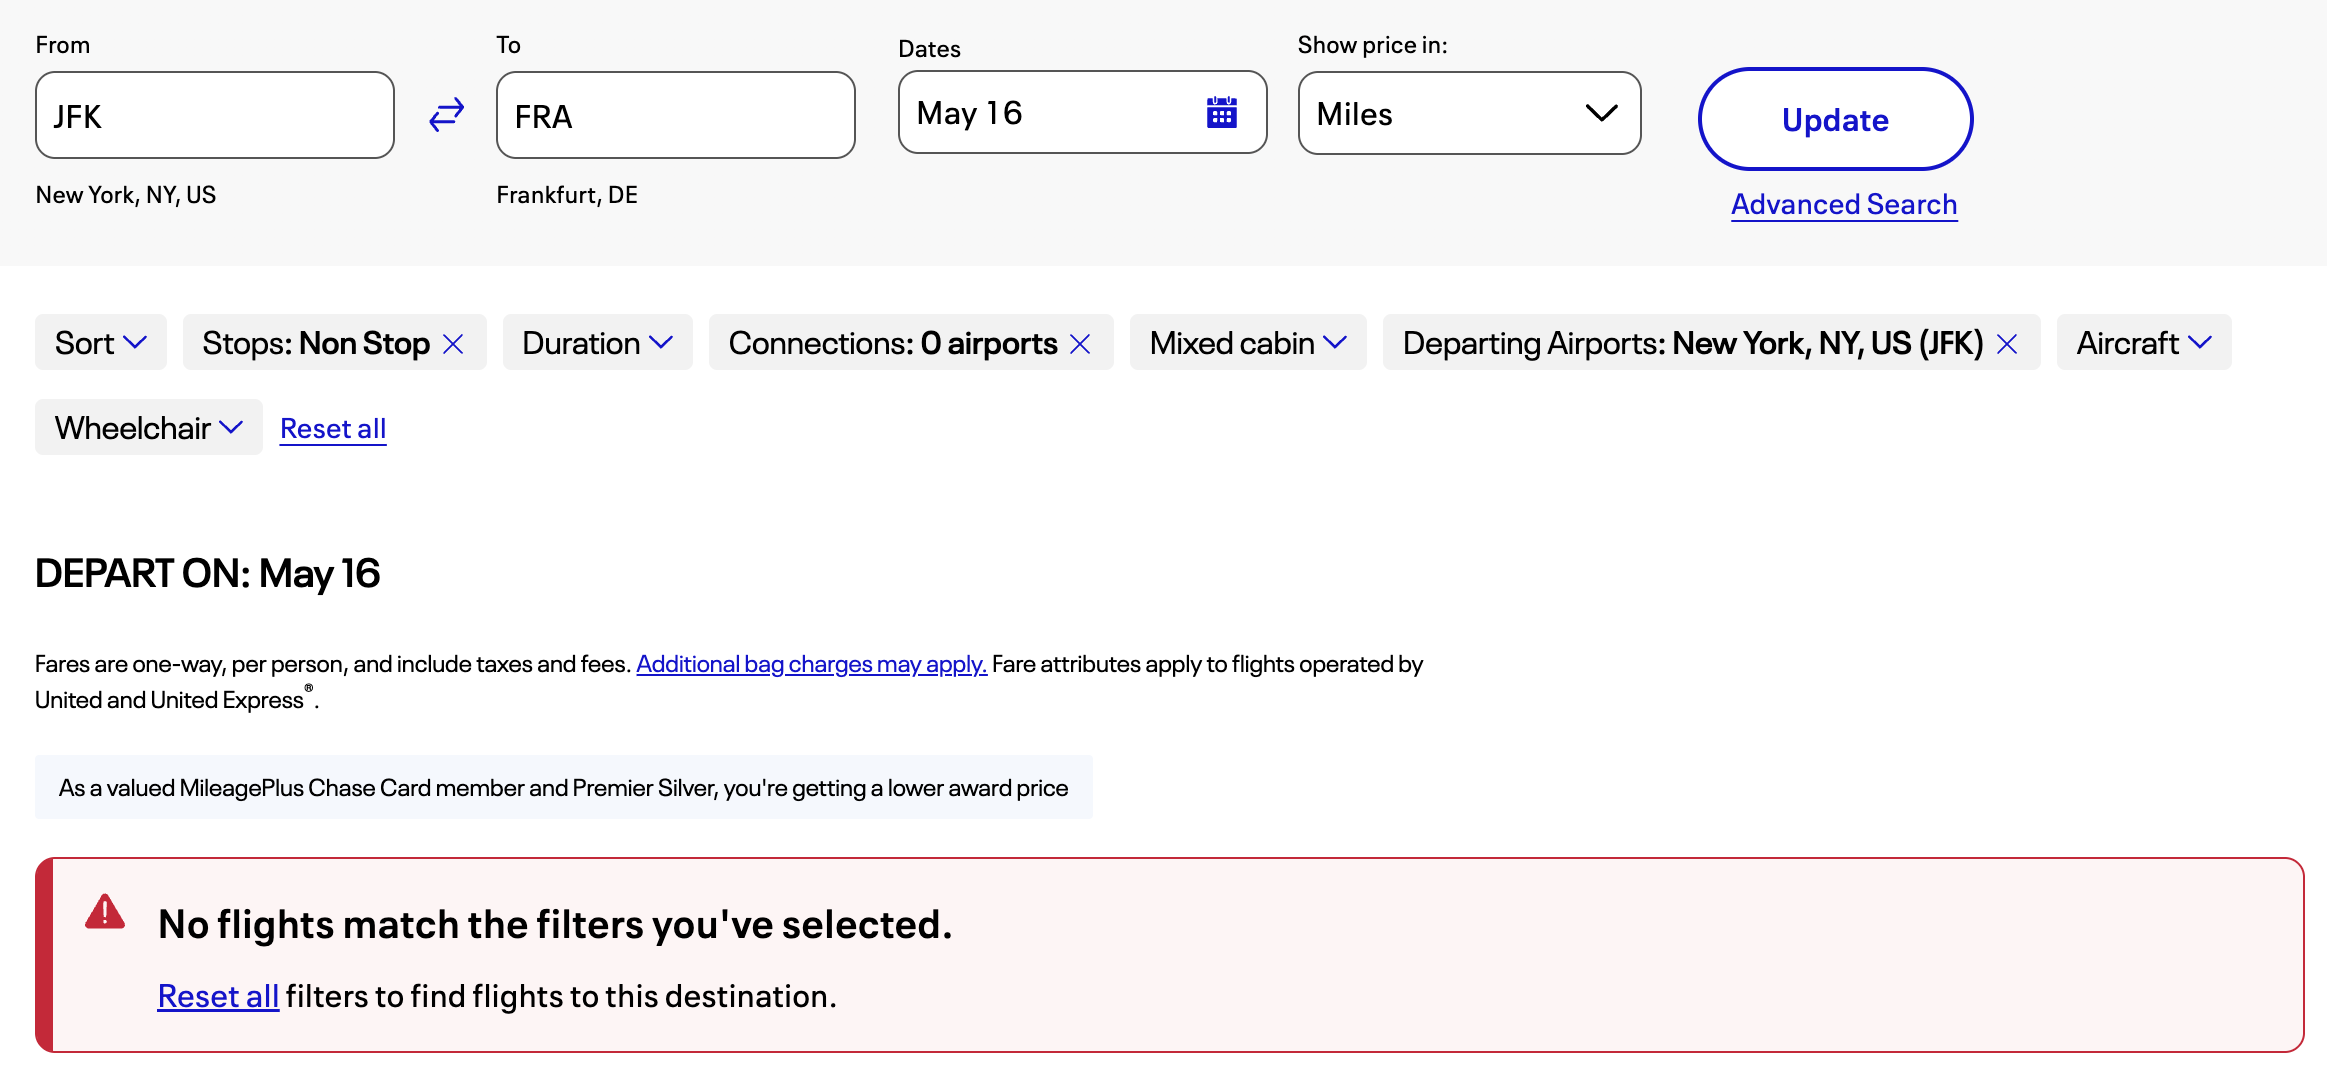Screen dimensions: 2327x1084
Task: Click the red warning triangle icon
Action: (105, 912)
